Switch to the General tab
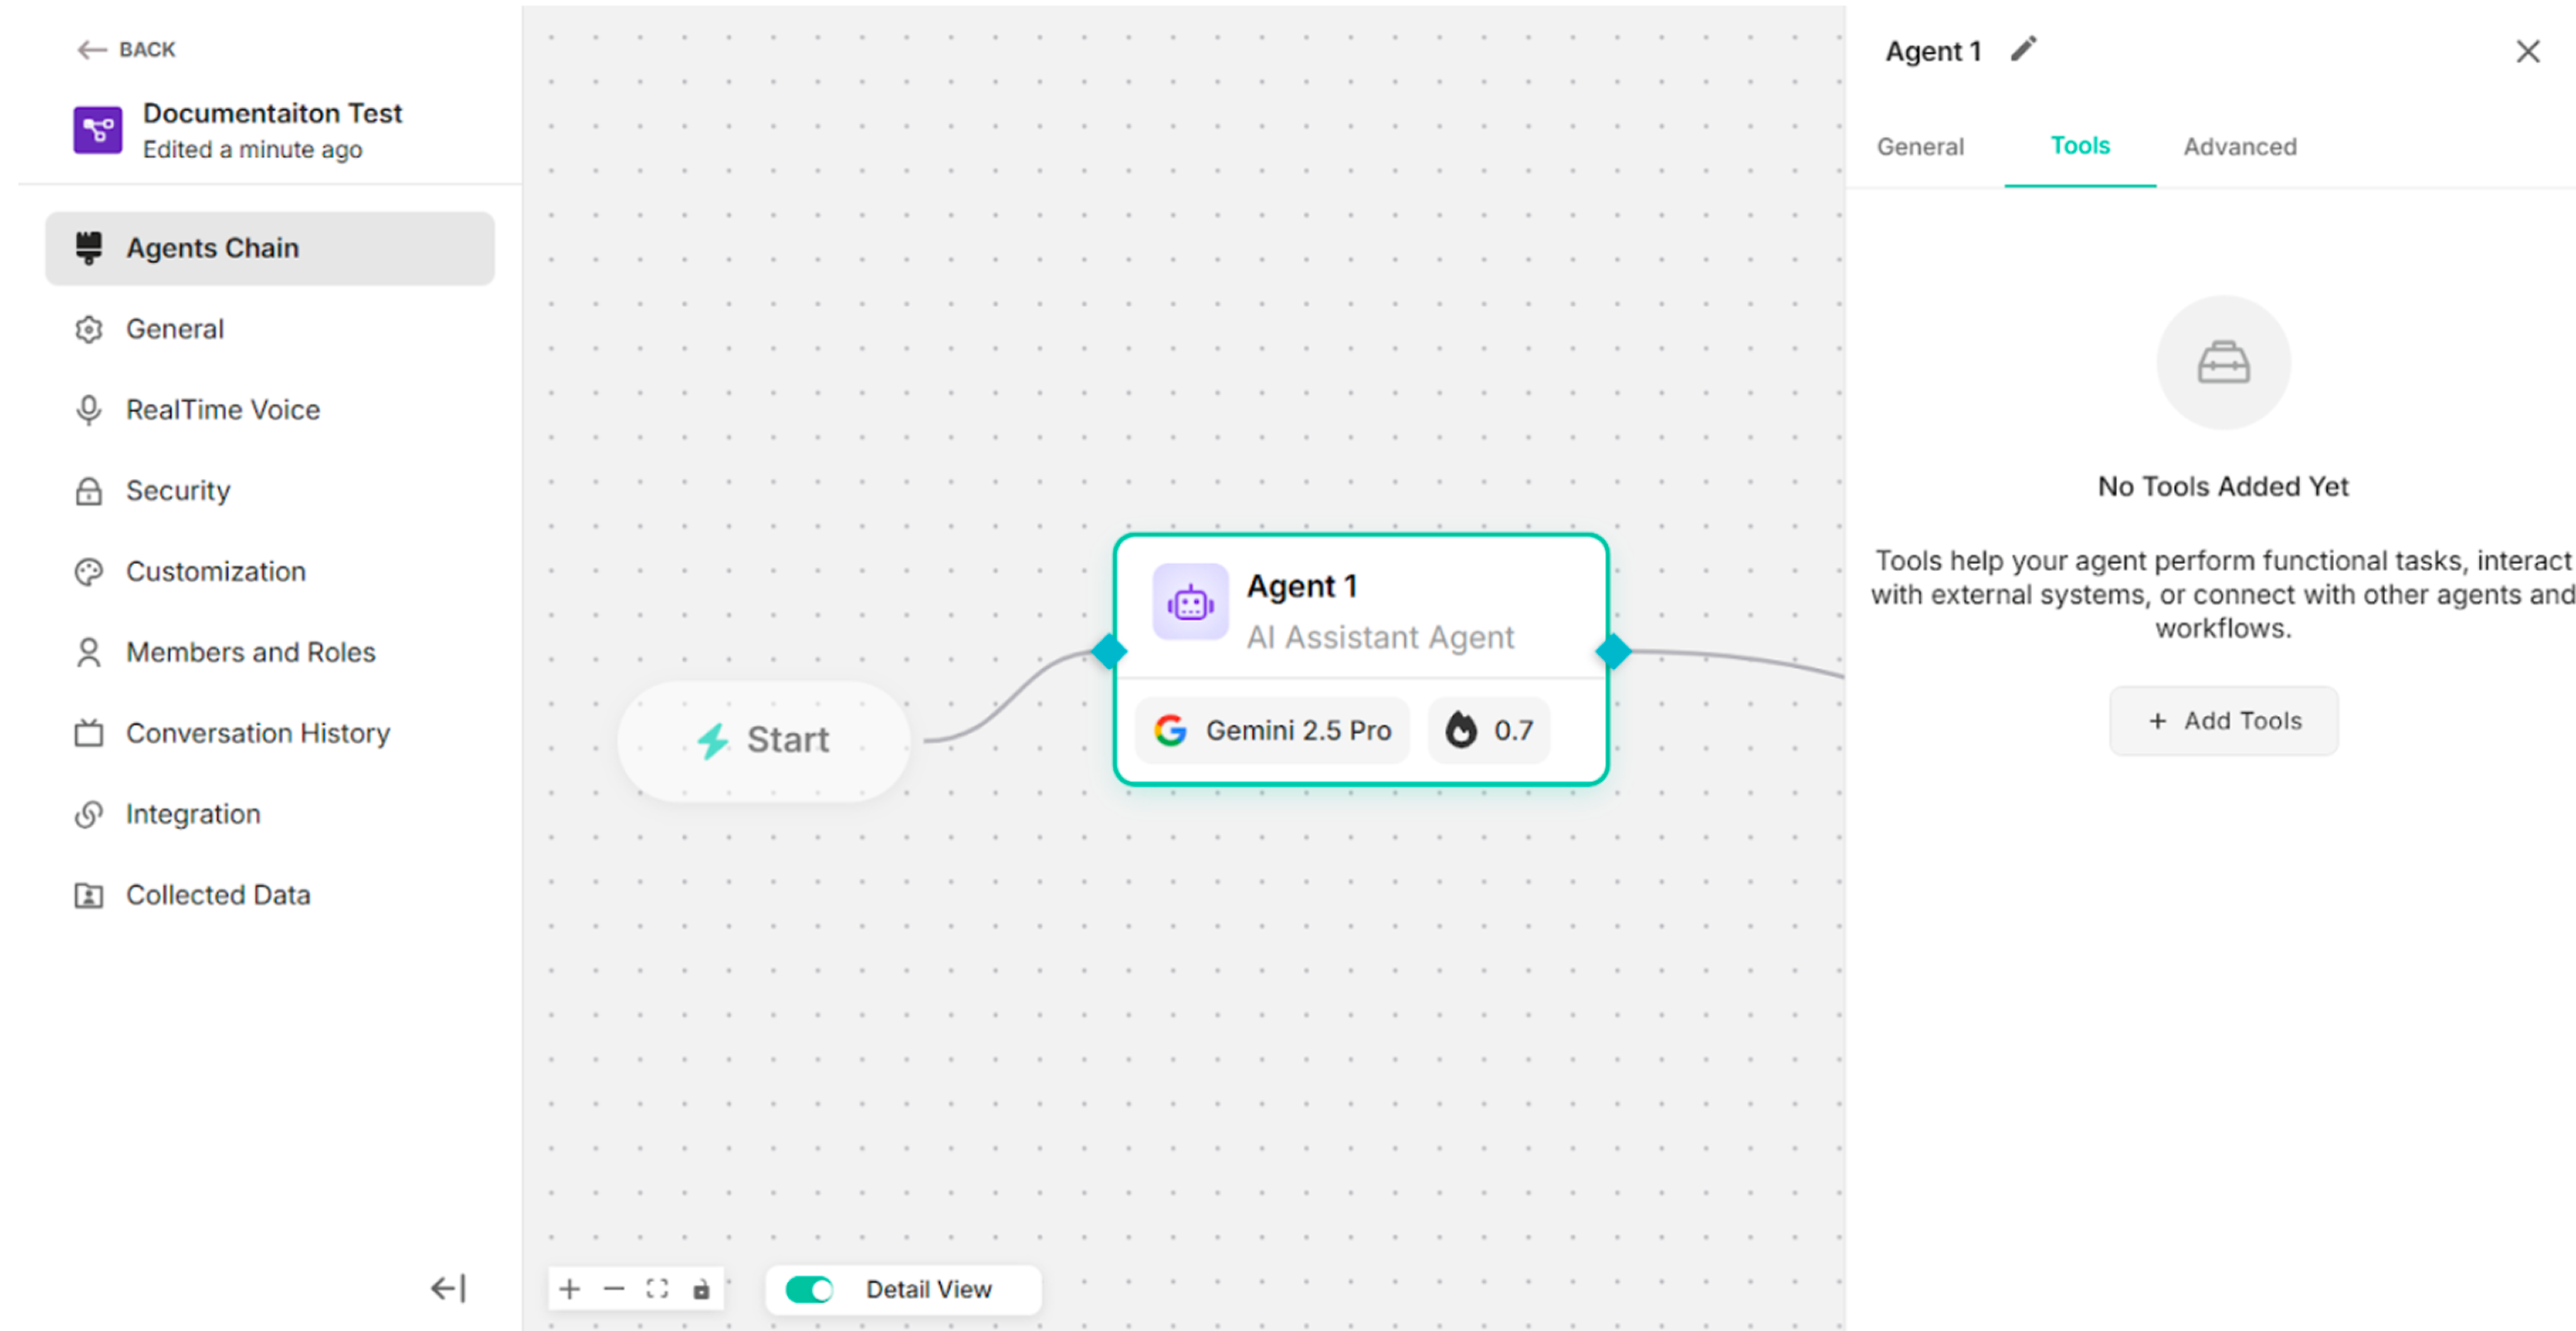 1919,147
